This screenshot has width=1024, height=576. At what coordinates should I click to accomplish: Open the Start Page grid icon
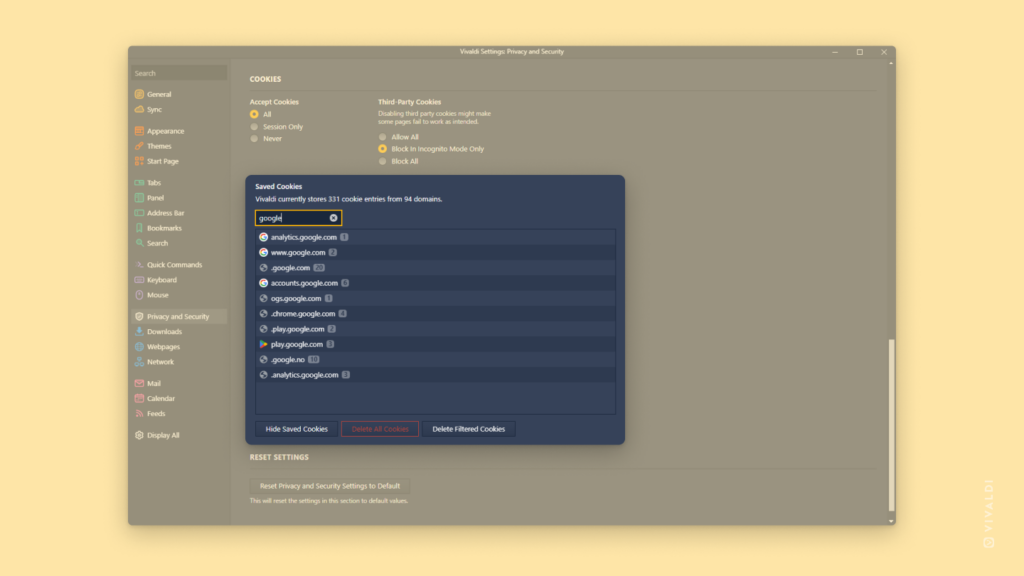139,161
